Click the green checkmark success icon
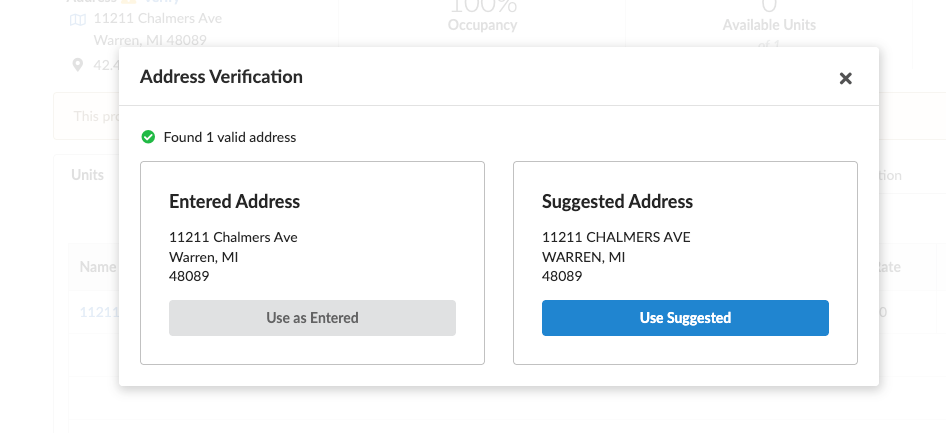 tap(148, 137)
